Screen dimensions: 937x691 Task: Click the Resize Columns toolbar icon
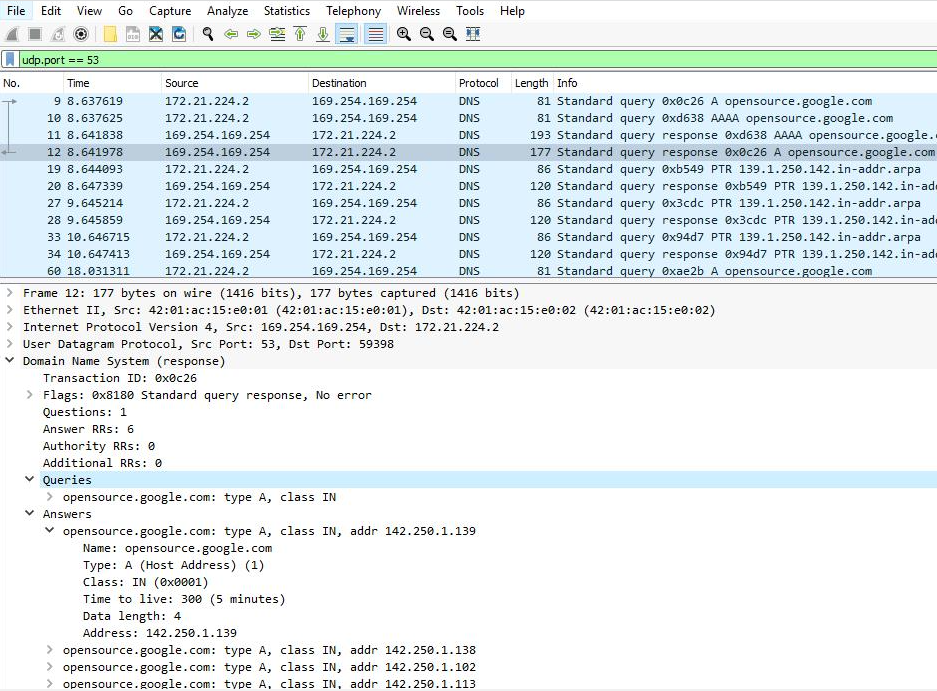[472, 33]
